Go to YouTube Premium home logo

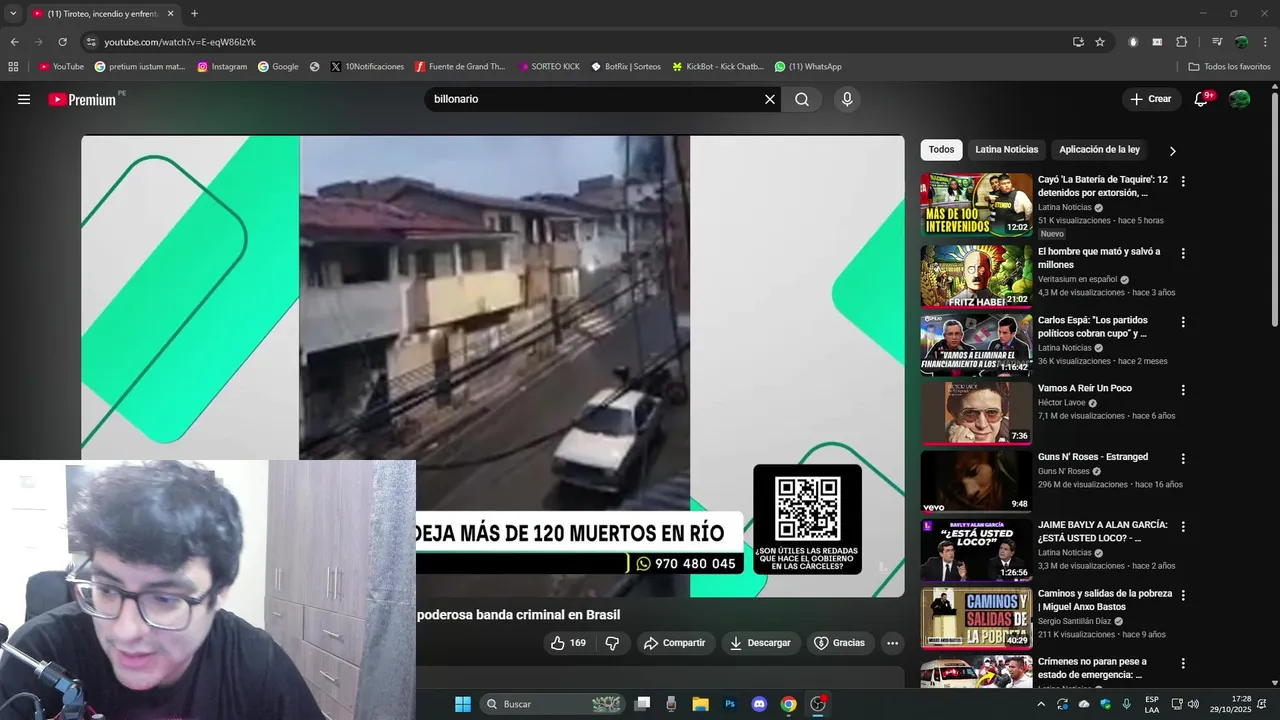tap(82, 99)
